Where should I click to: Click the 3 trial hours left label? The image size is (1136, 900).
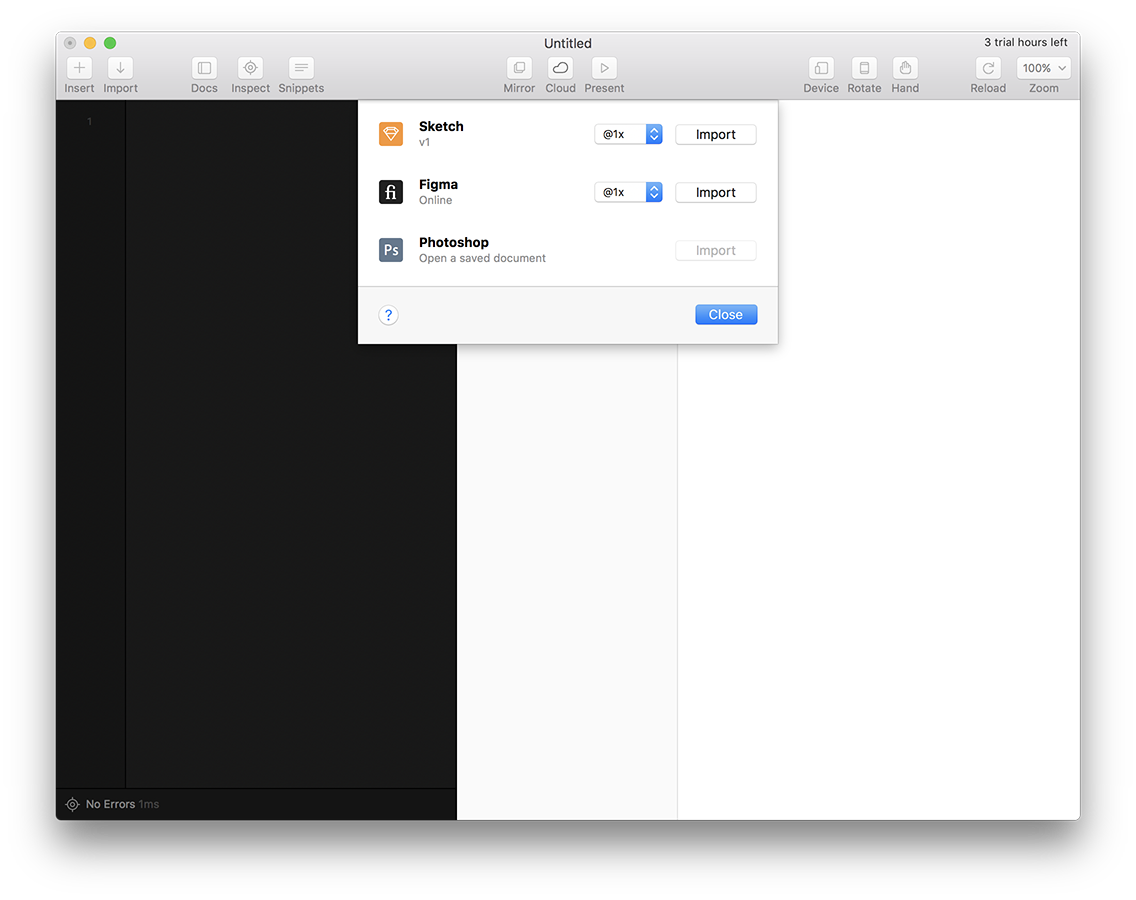(1025, 42)
